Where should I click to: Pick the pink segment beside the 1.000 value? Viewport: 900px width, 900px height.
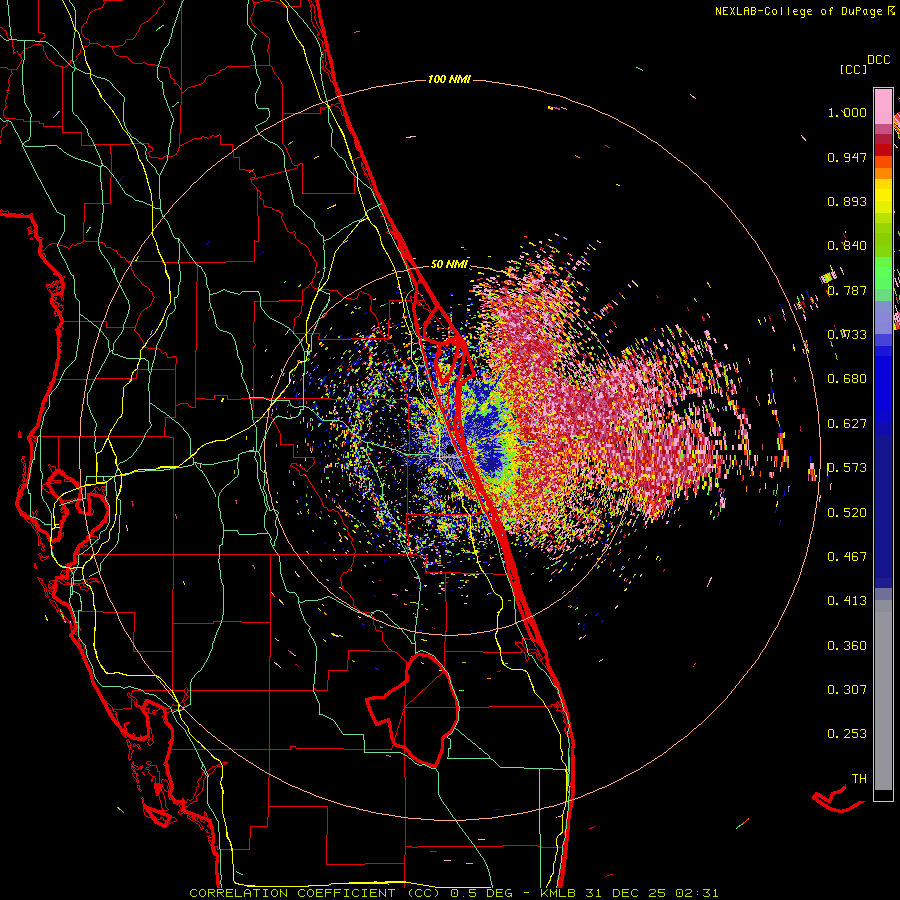pyautogui.click(x=883, y=107)
